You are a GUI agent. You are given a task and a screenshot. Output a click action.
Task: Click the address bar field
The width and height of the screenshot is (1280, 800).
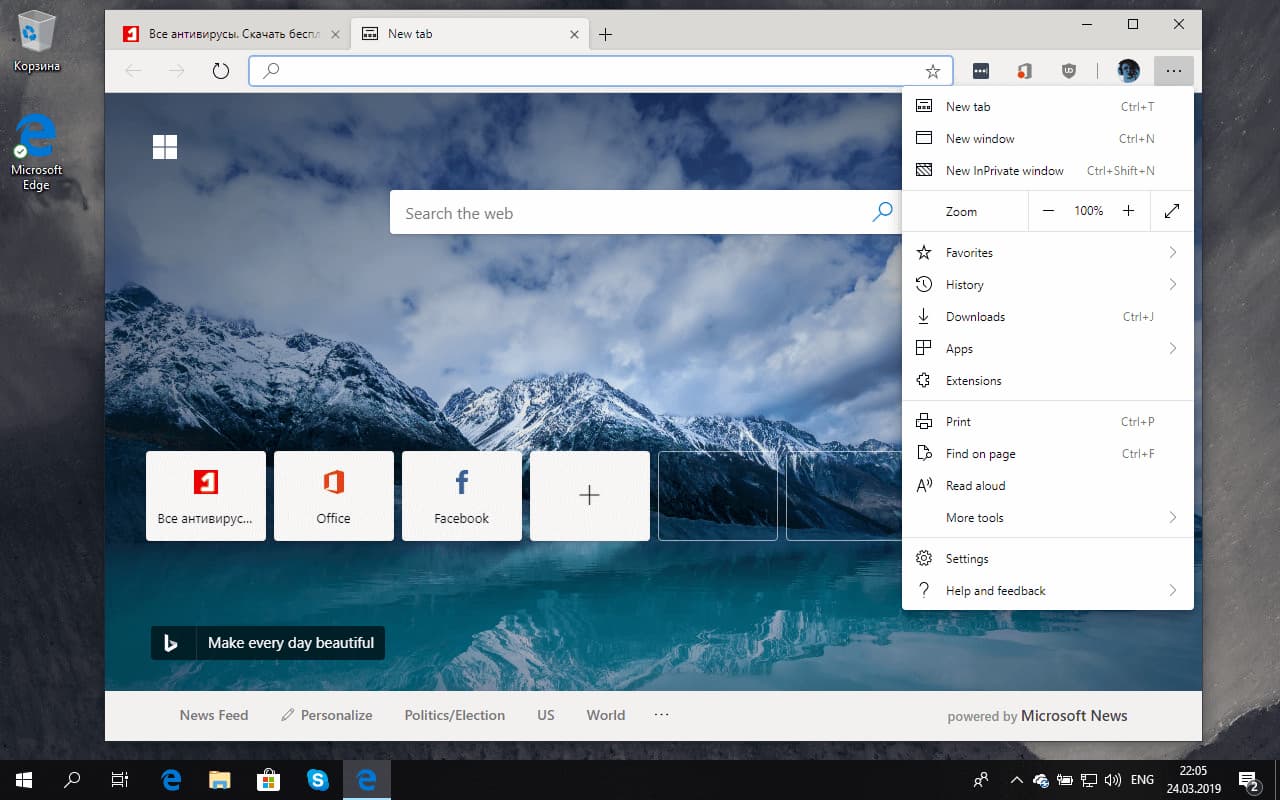pyautogui.click(x=601, y=71)
